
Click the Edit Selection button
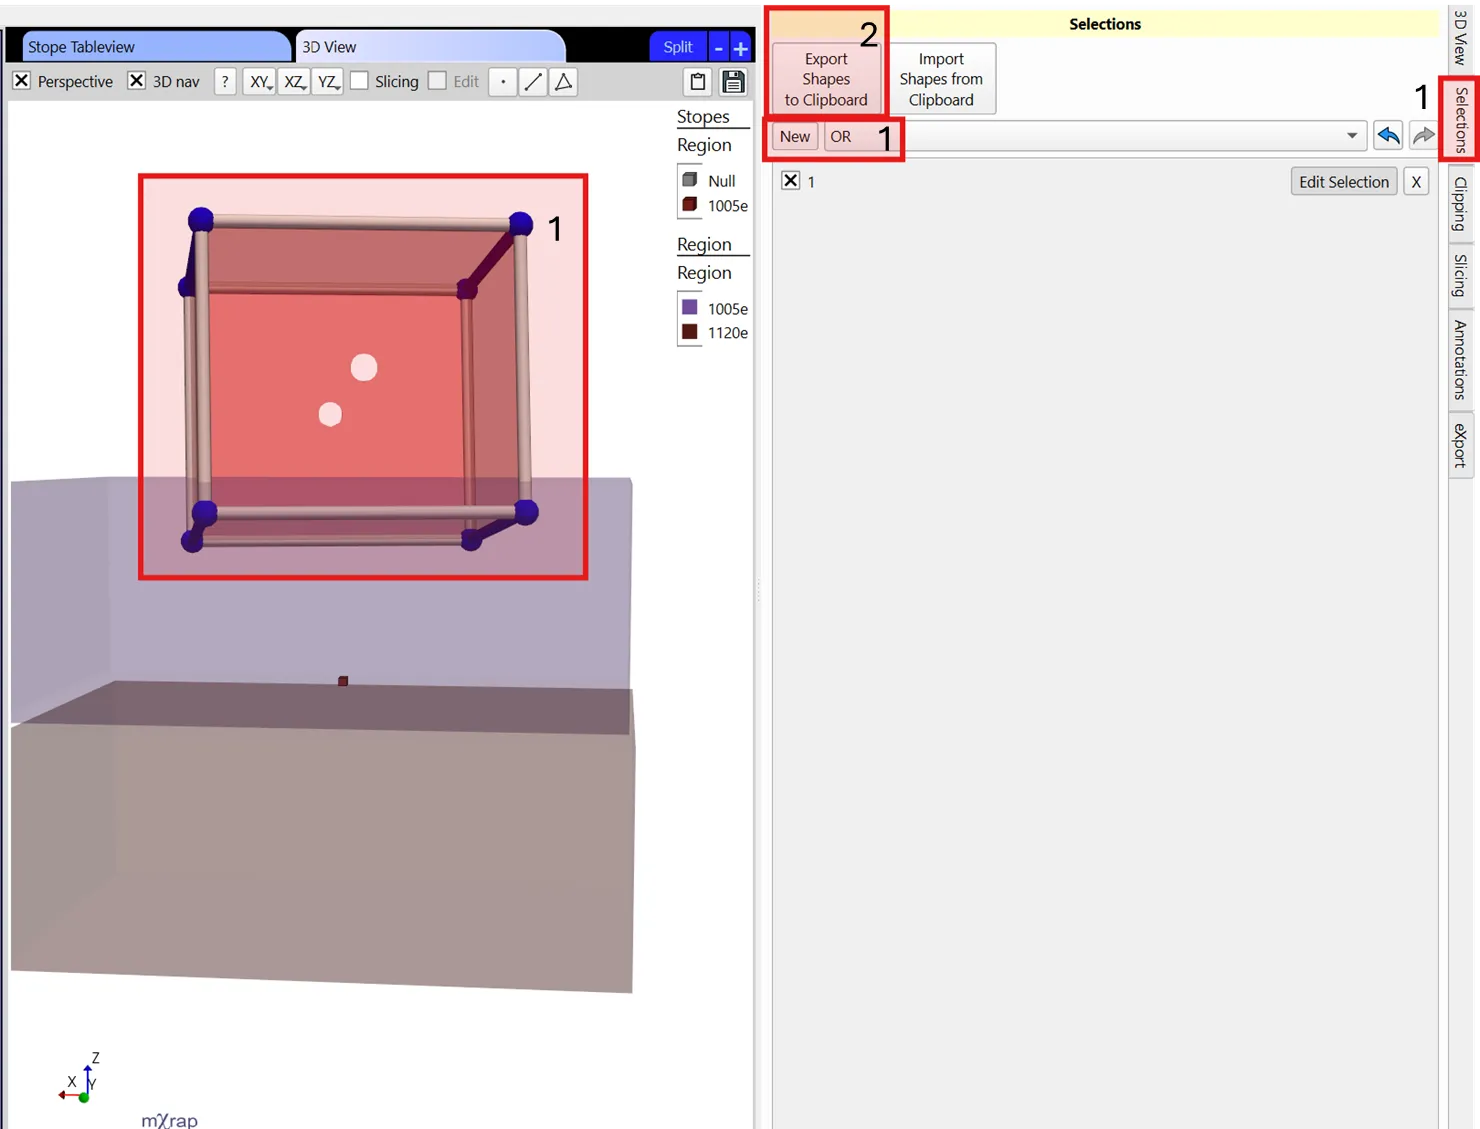tap(1343, 182)
